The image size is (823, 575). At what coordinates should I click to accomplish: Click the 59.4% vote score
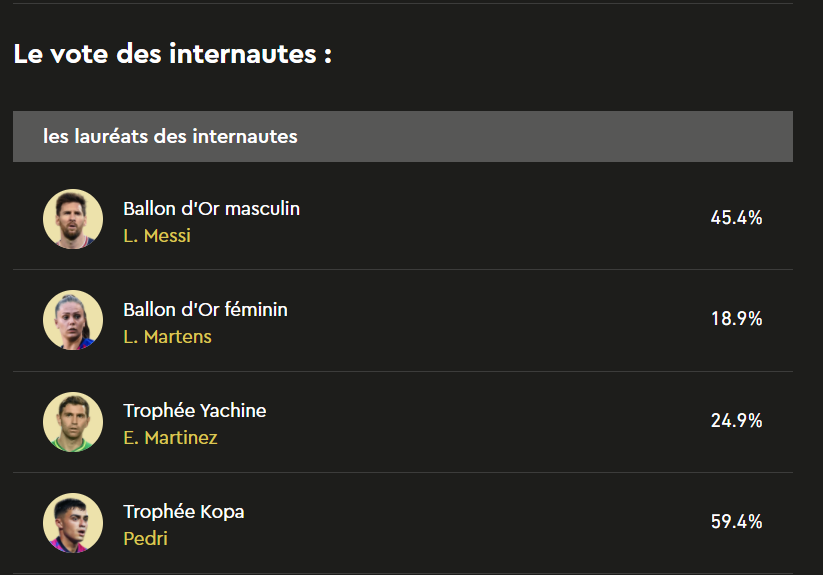pyautogui.click(x=736, y=521)
